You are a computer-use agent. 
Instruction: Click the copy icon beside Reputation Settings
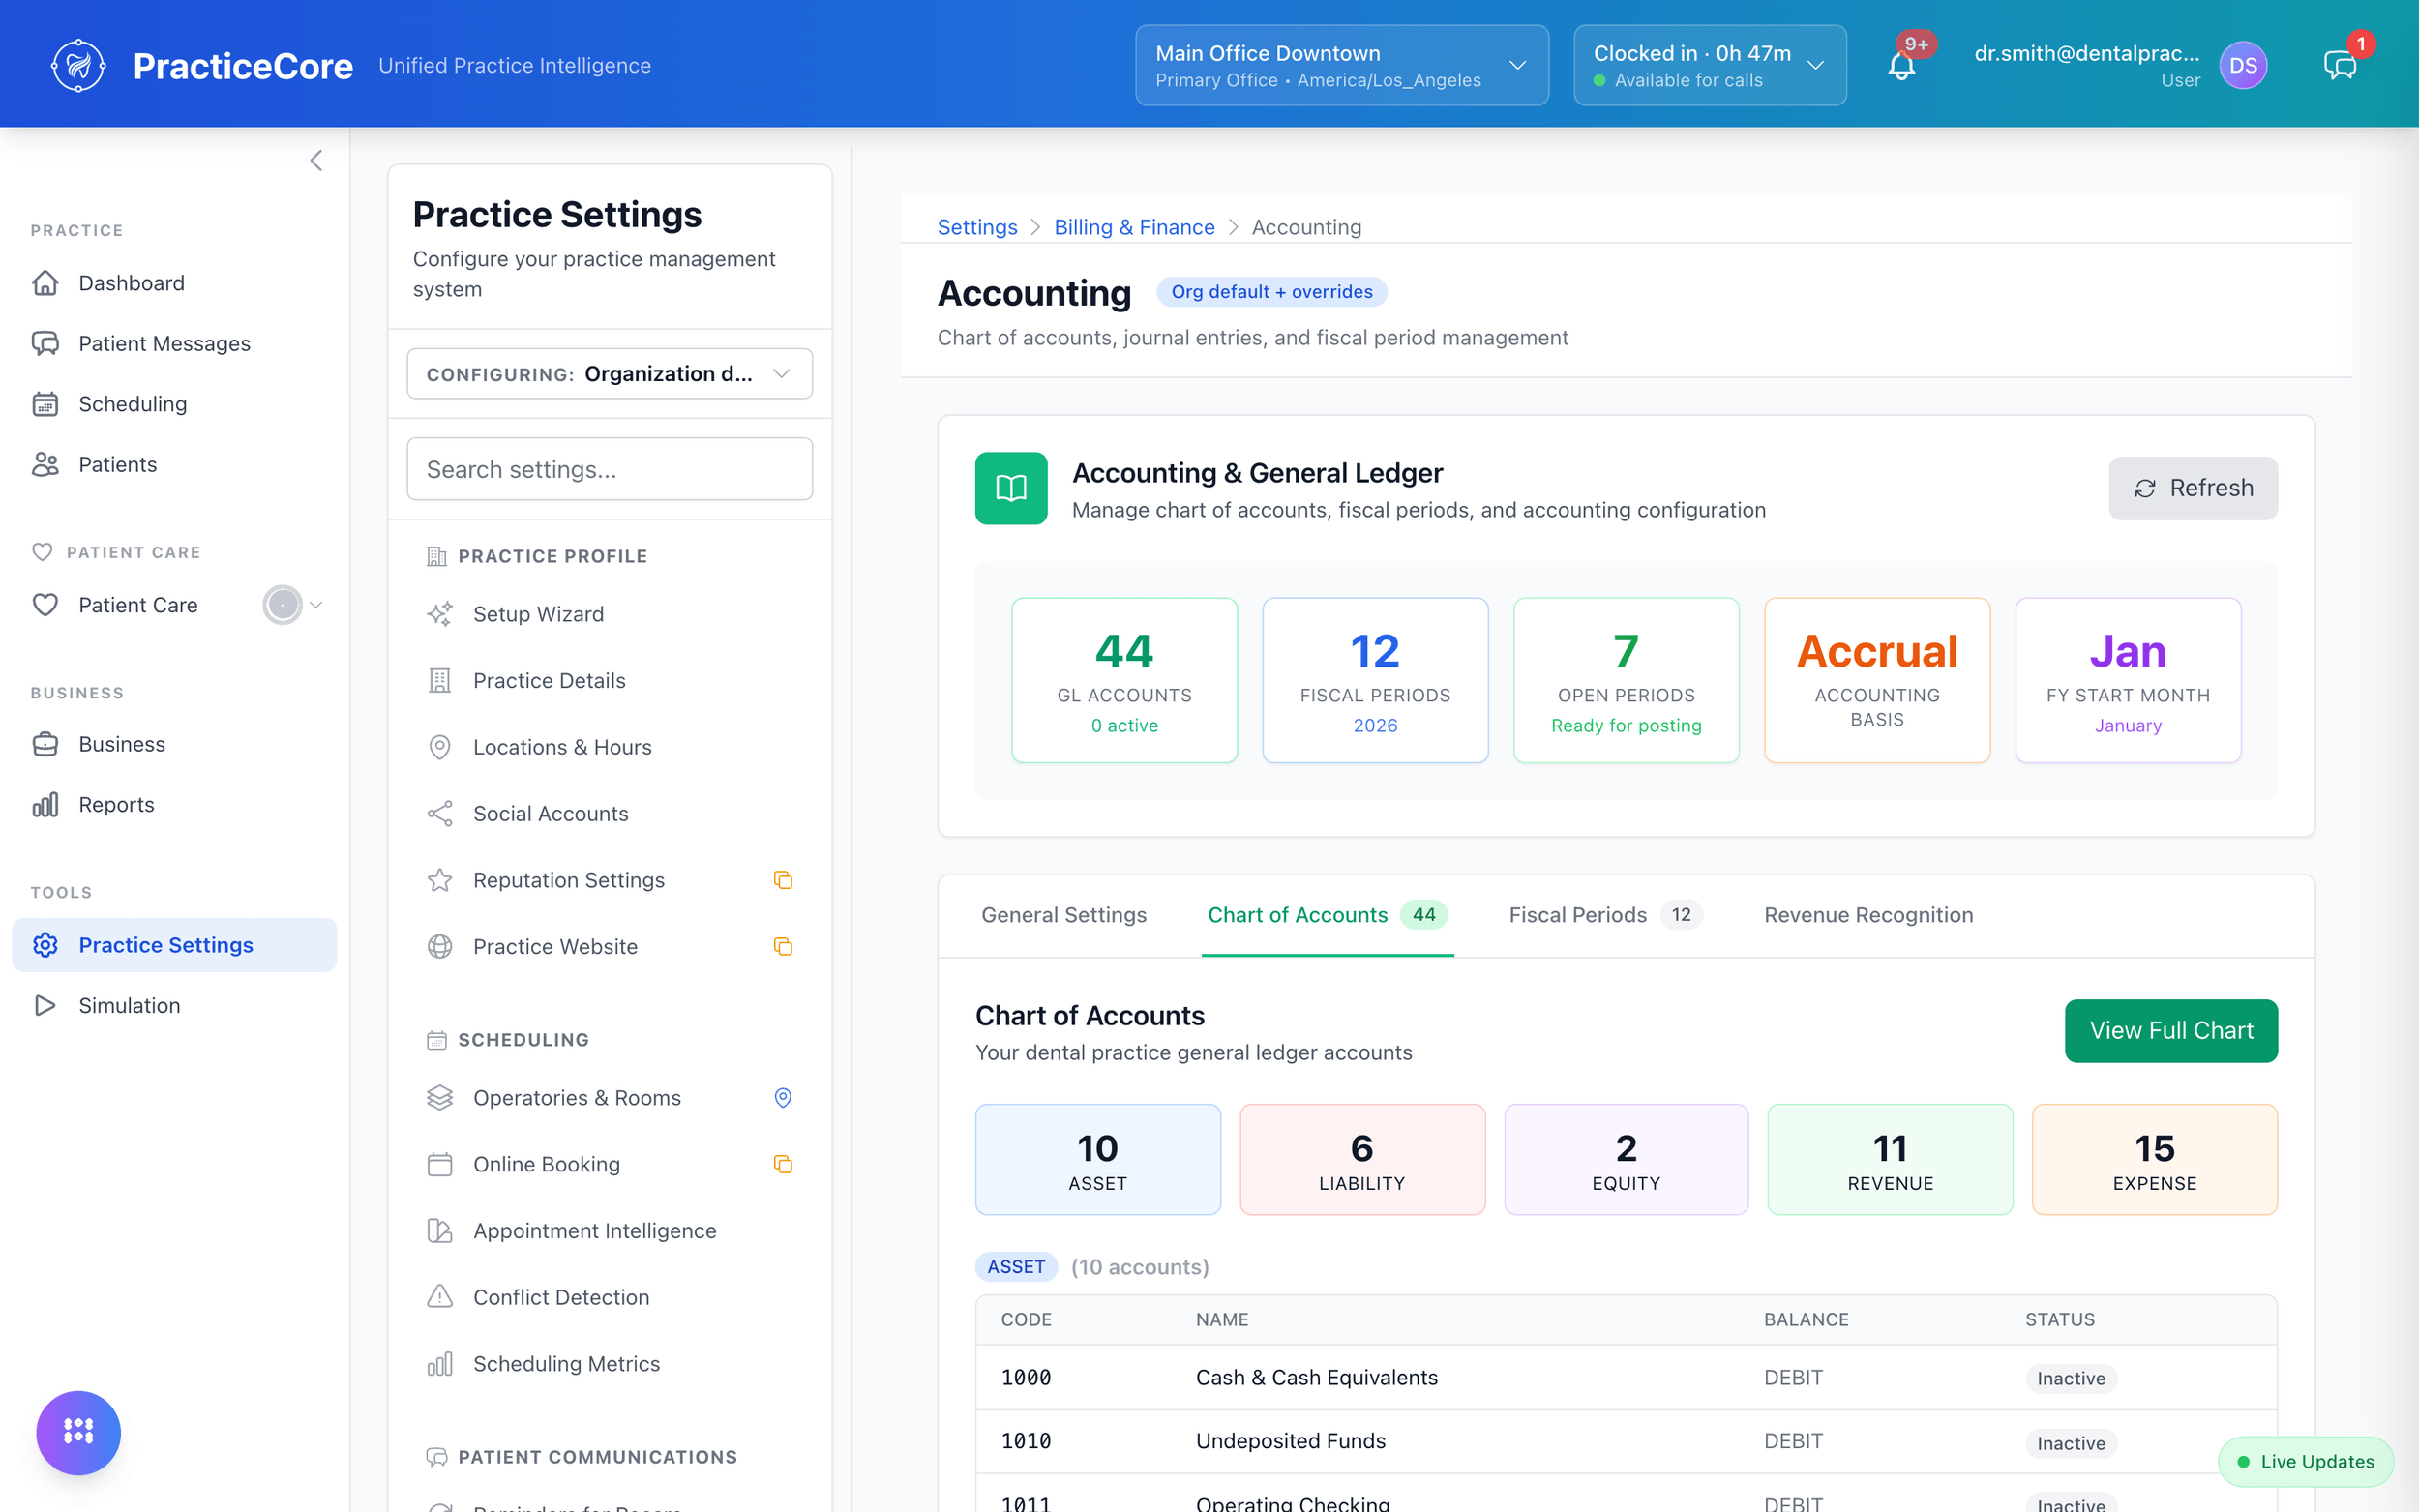click(783, 880)
